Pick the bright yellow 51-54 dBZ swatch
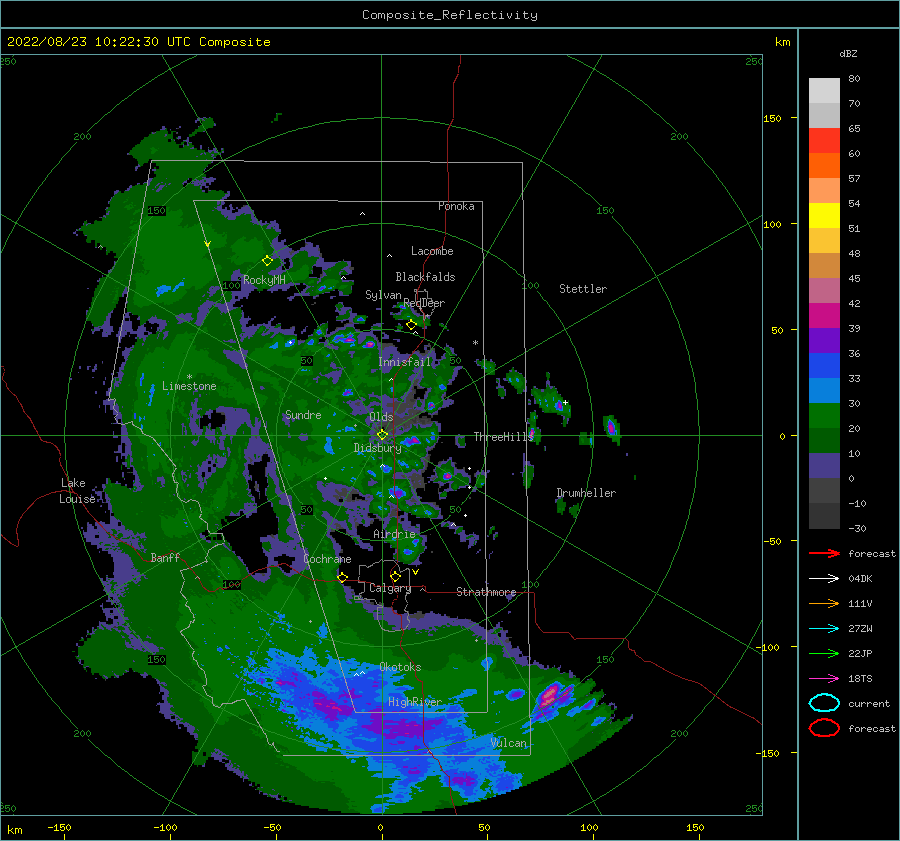Image resolution: width=900 pixels, height=841 pixels. (824, 216)
